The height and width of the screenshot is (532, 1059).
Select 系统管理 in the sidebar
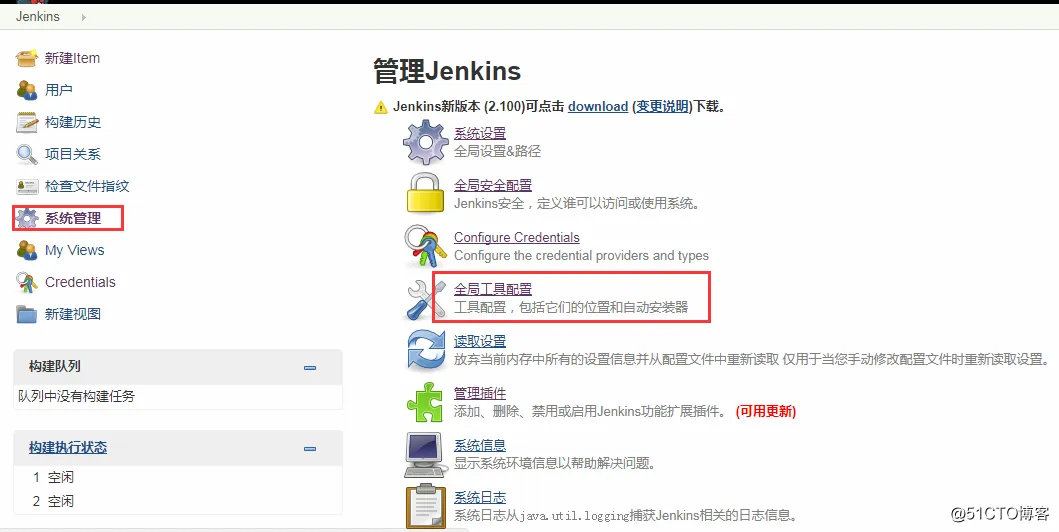coord(73,218)
